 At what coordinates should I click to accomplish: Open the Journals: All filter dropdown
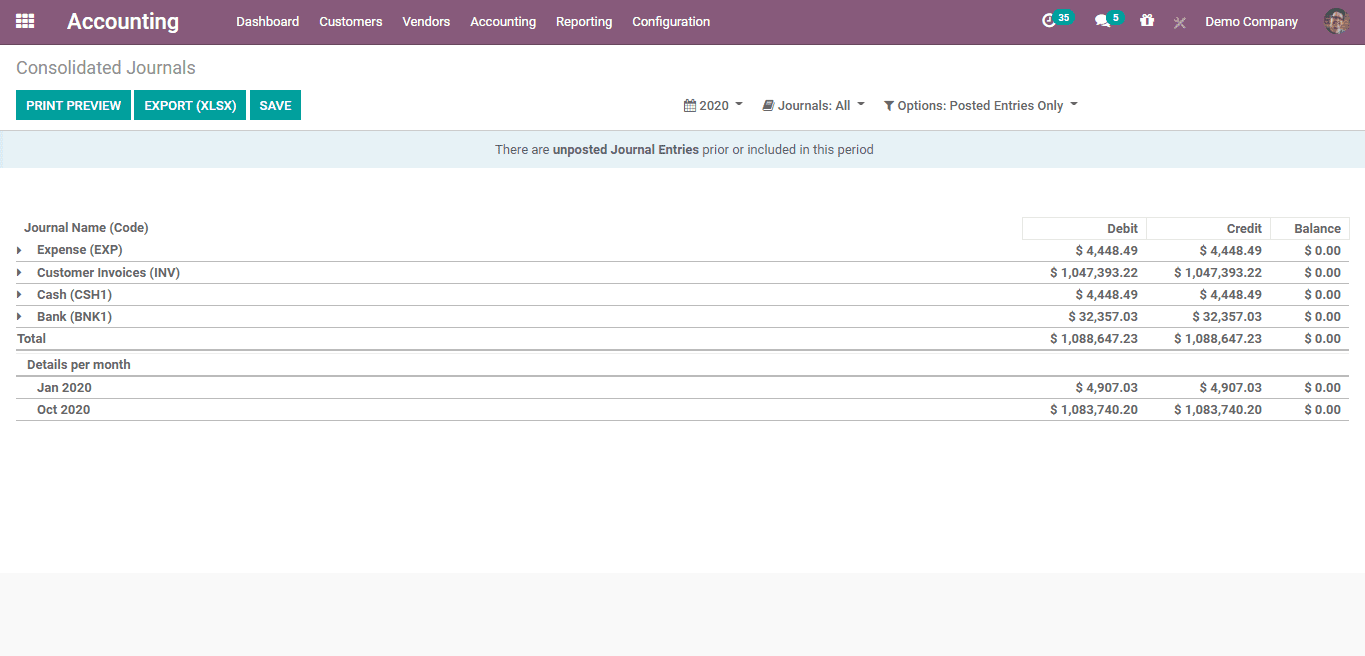(x=813, y=105)
